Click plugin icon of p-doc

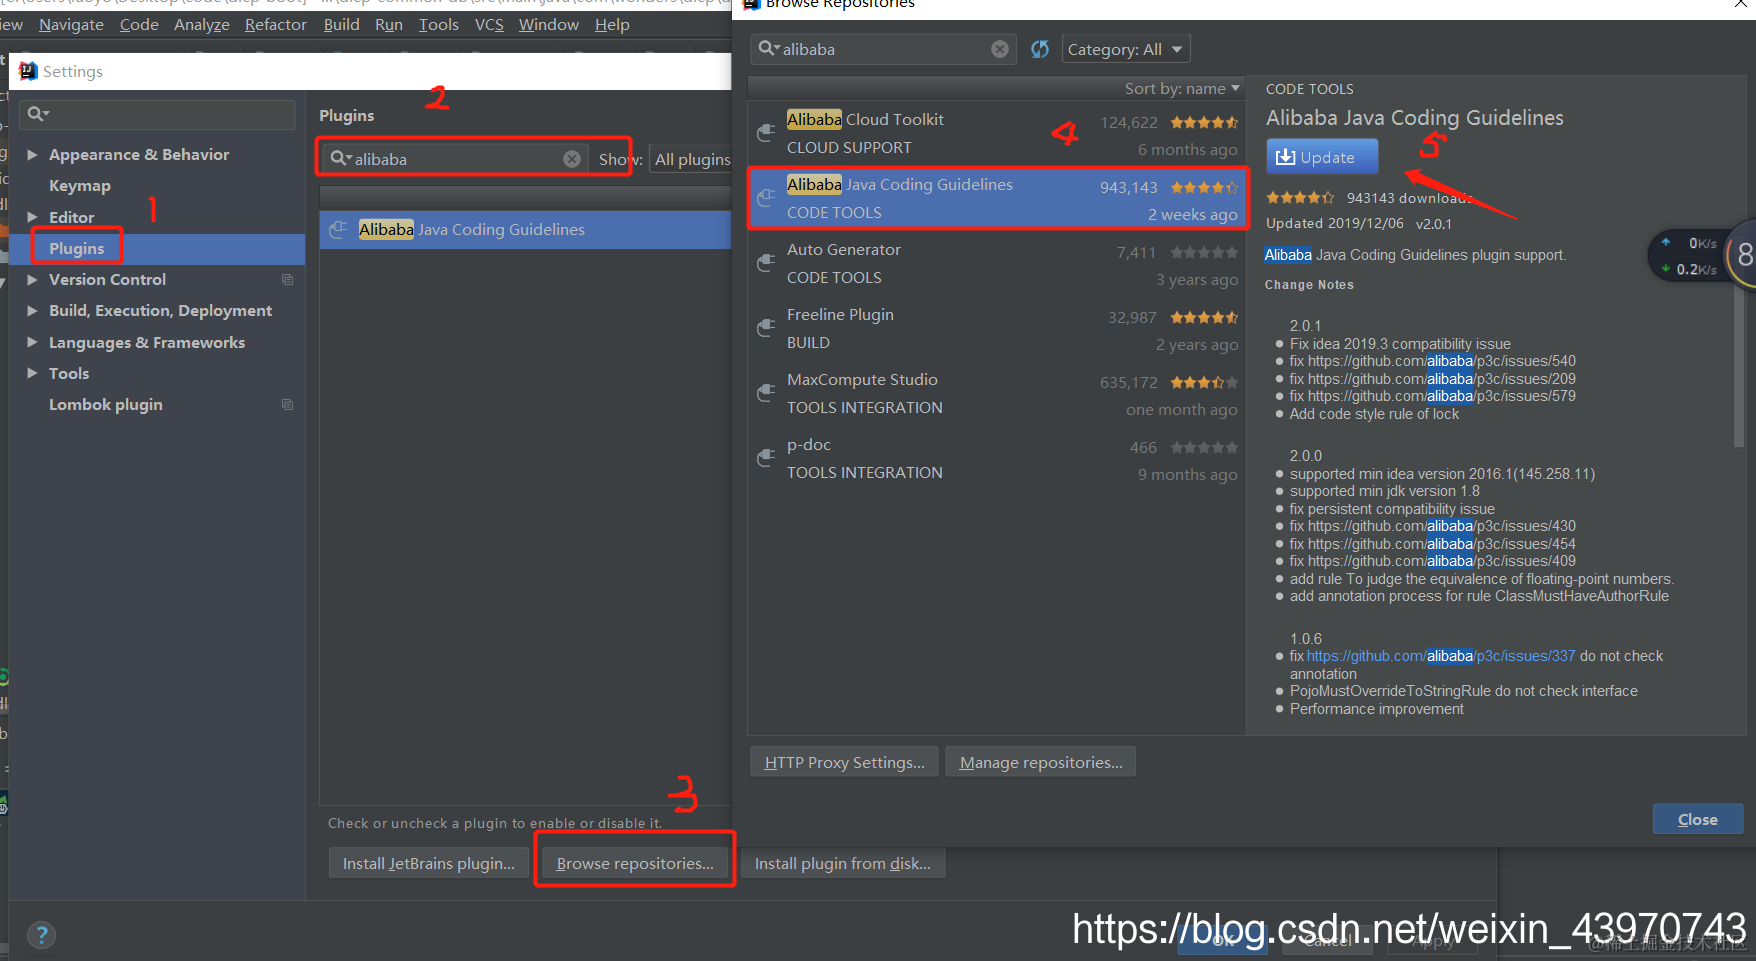pos(766,458)
